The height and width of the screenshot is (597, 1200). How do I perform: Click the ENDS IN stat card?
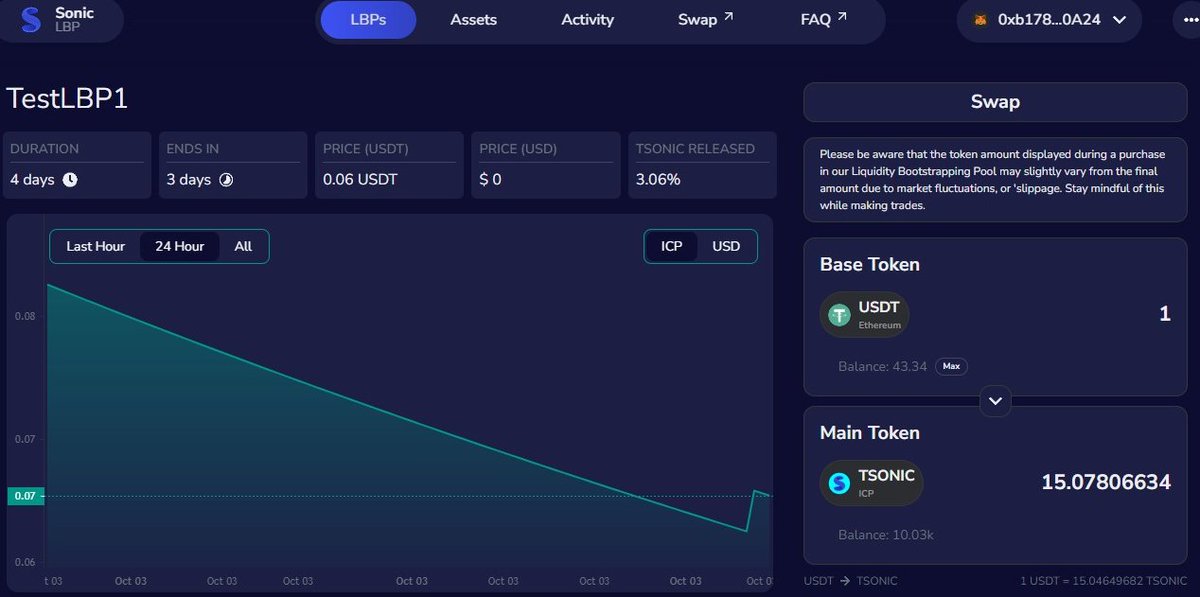[233, 165]
